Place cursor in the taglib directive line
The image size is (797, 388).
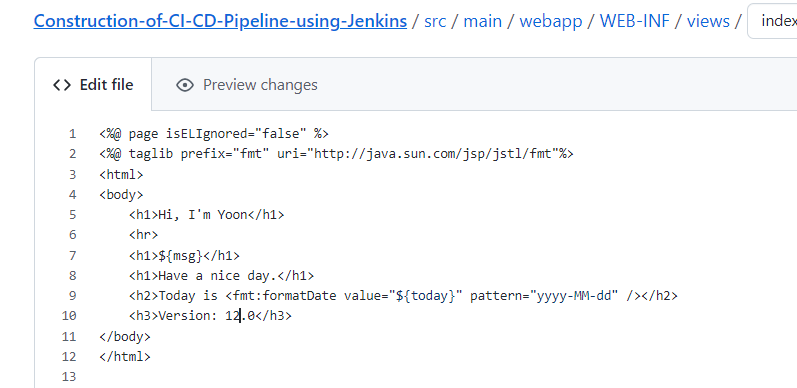click(x=336, y=154)
